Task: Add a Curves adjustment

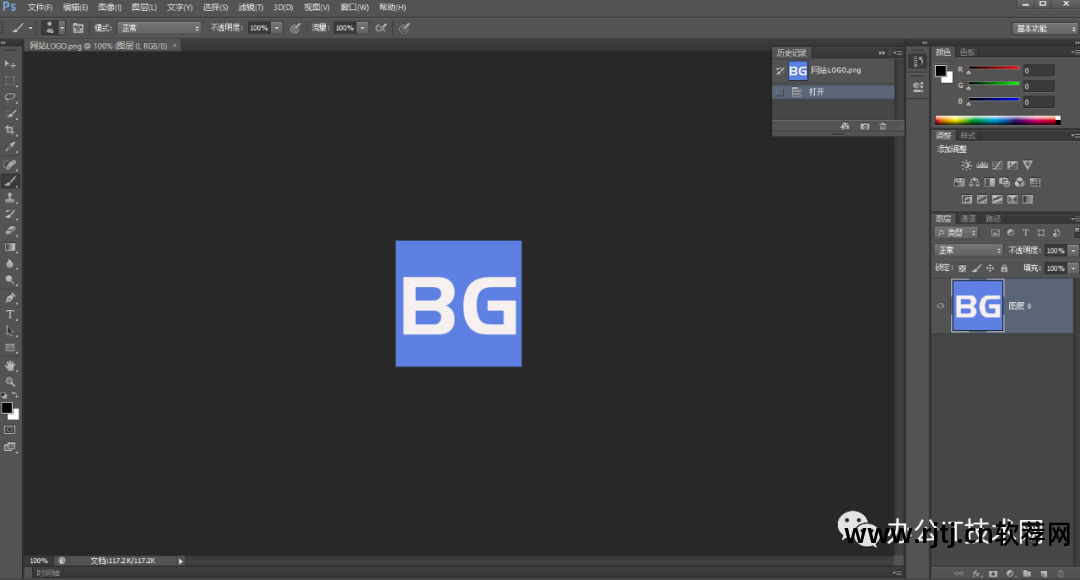Action: point(997,165)
